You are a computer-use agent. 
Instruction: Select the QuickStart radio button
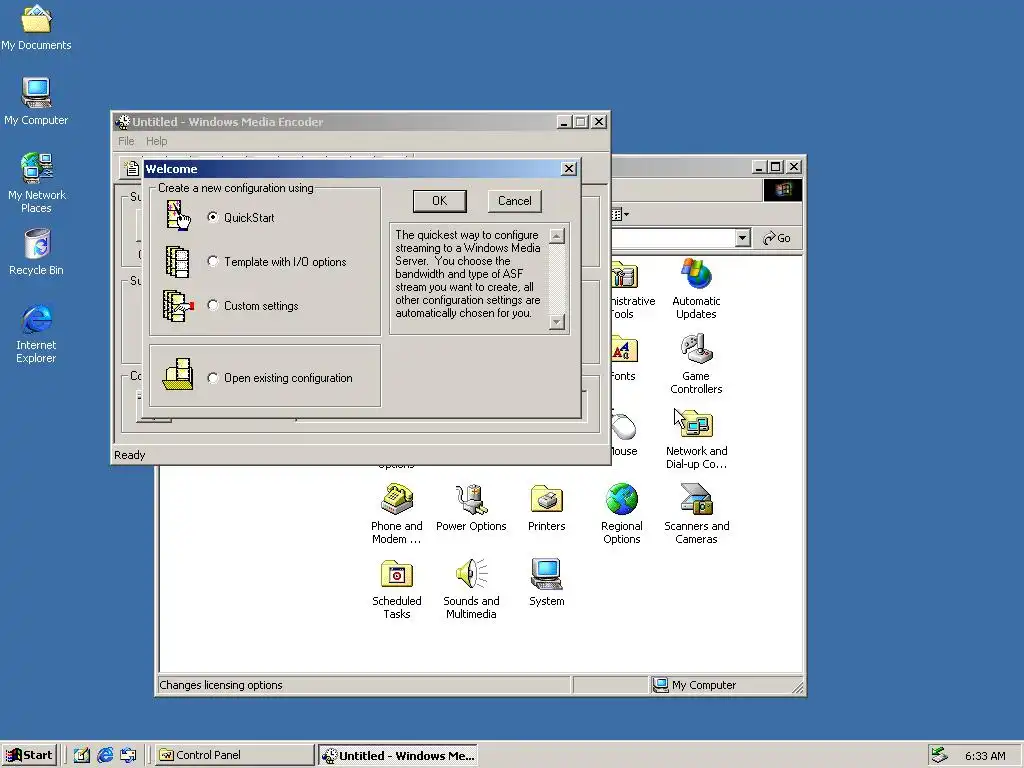coord(213,217)
